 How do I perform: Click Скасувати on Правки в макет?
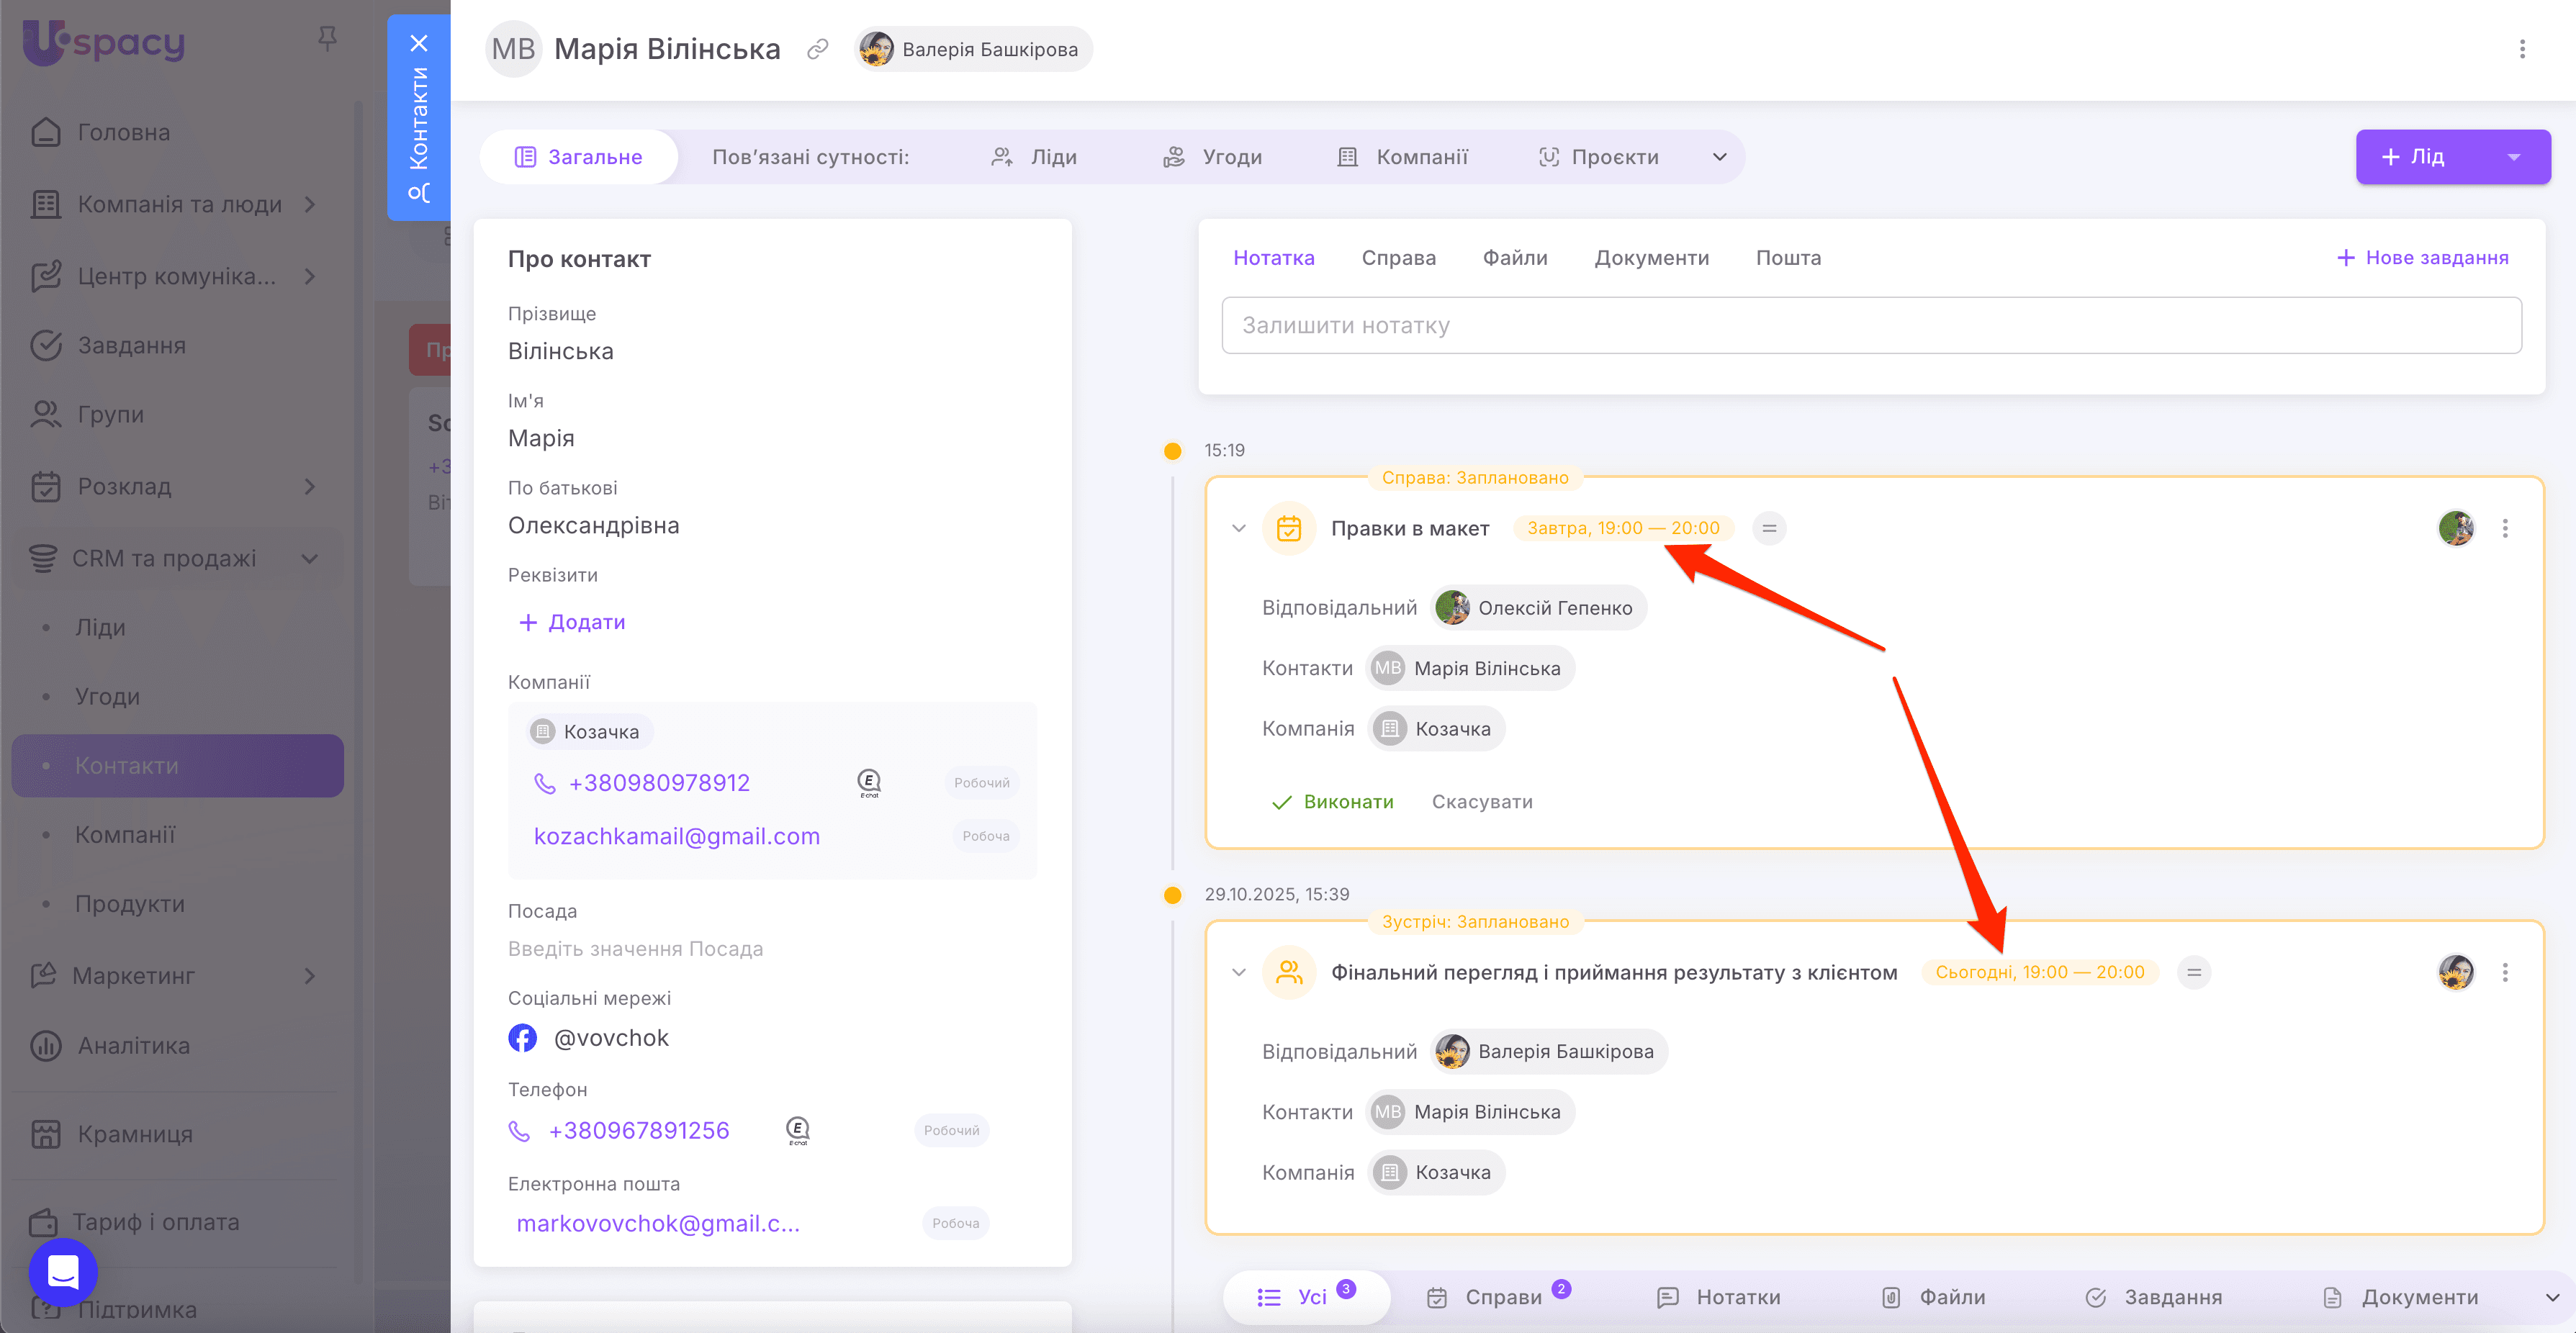pyautogui.click(x=1482, y=802)
